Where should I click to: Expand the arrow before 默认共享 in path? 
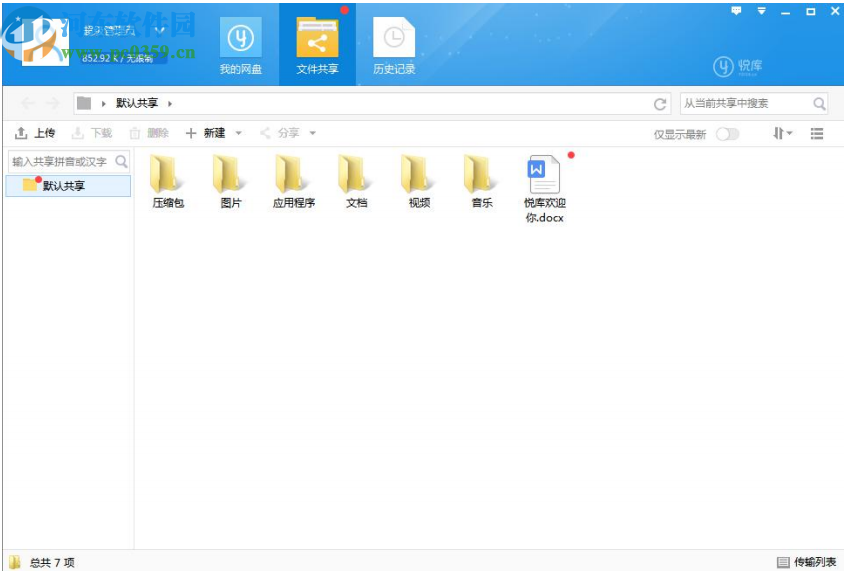pyautogui.click(x=103, y=104)
